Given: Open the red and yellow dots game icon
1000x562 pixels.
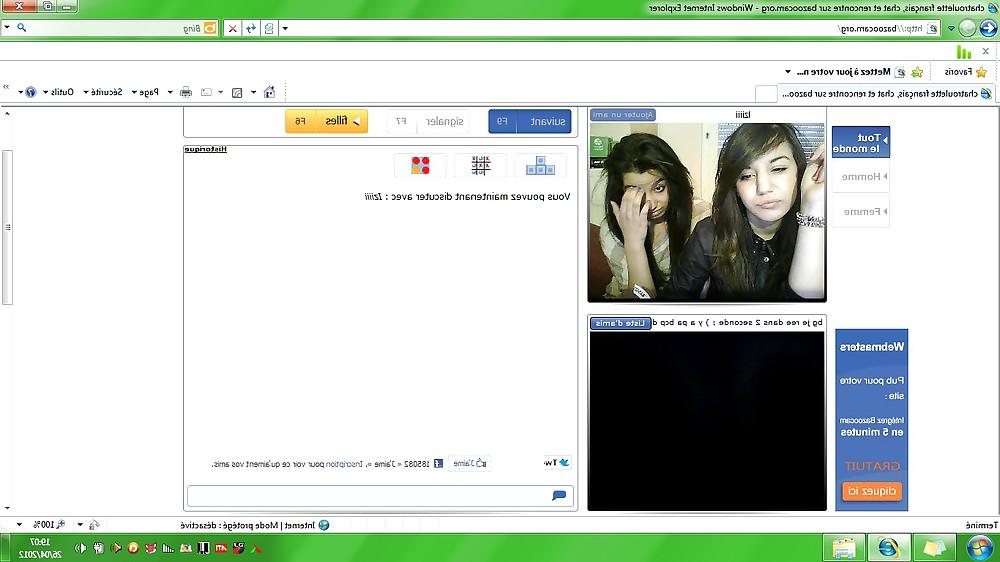Looking at the screenshot, I should pos(420,166).
